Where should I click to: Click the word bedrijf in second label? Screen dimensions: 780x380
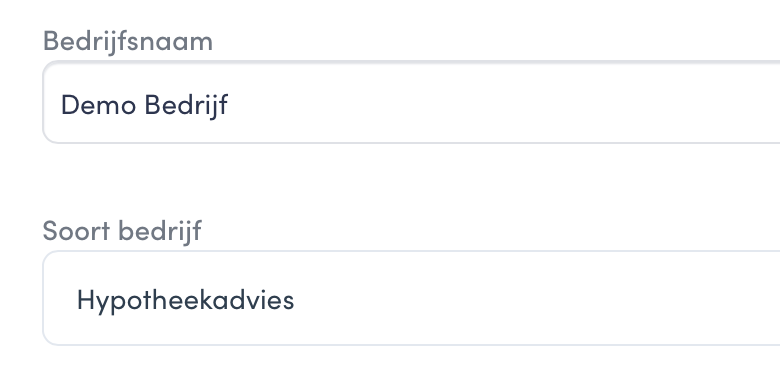point(160,231)
